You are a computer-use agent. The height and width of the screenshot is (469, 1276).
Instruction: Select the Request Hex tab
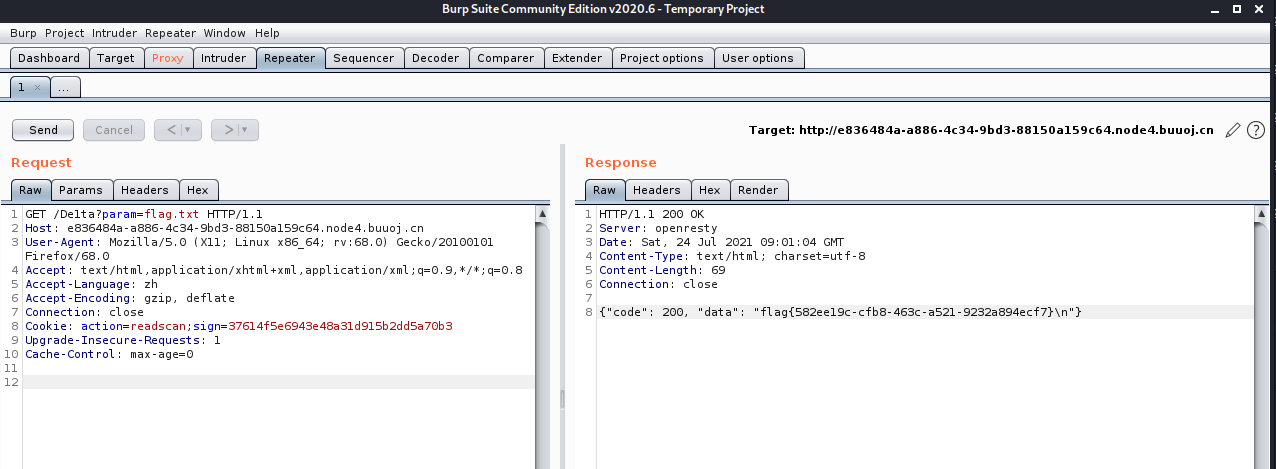pos(198,190)
